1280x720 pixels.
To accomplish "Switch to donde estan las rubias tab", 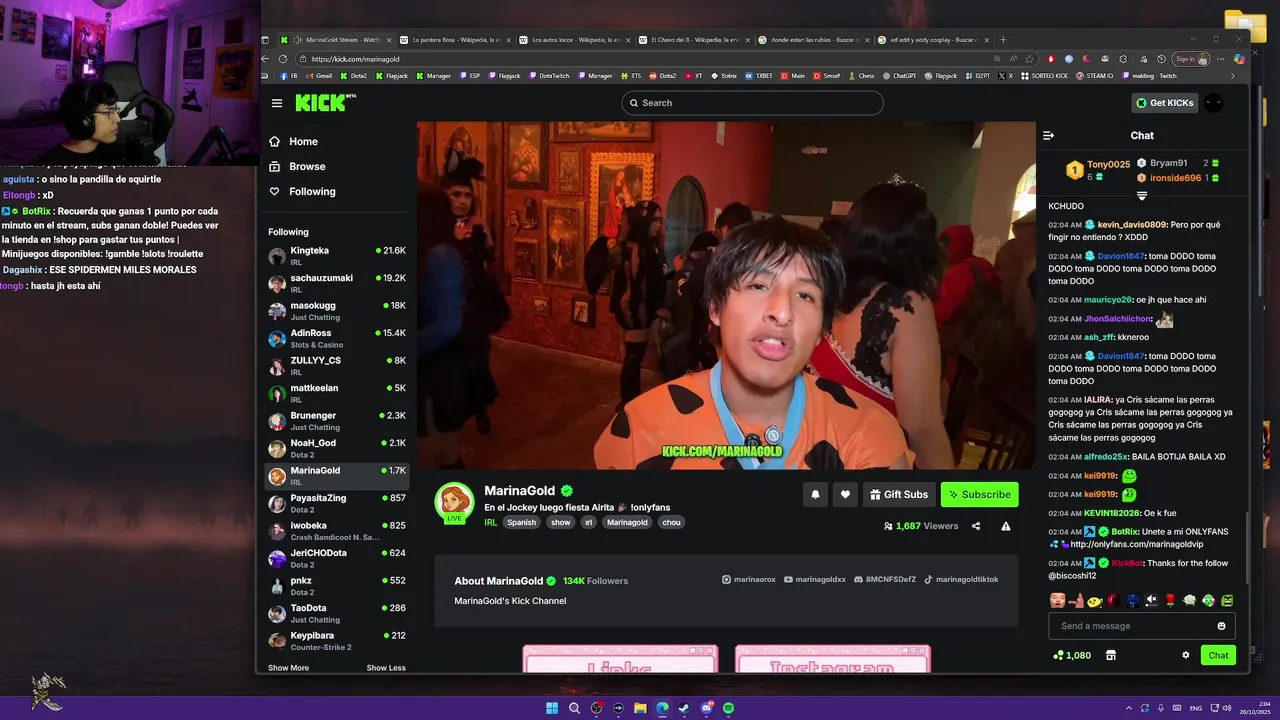I will click(x=813, y=40).
